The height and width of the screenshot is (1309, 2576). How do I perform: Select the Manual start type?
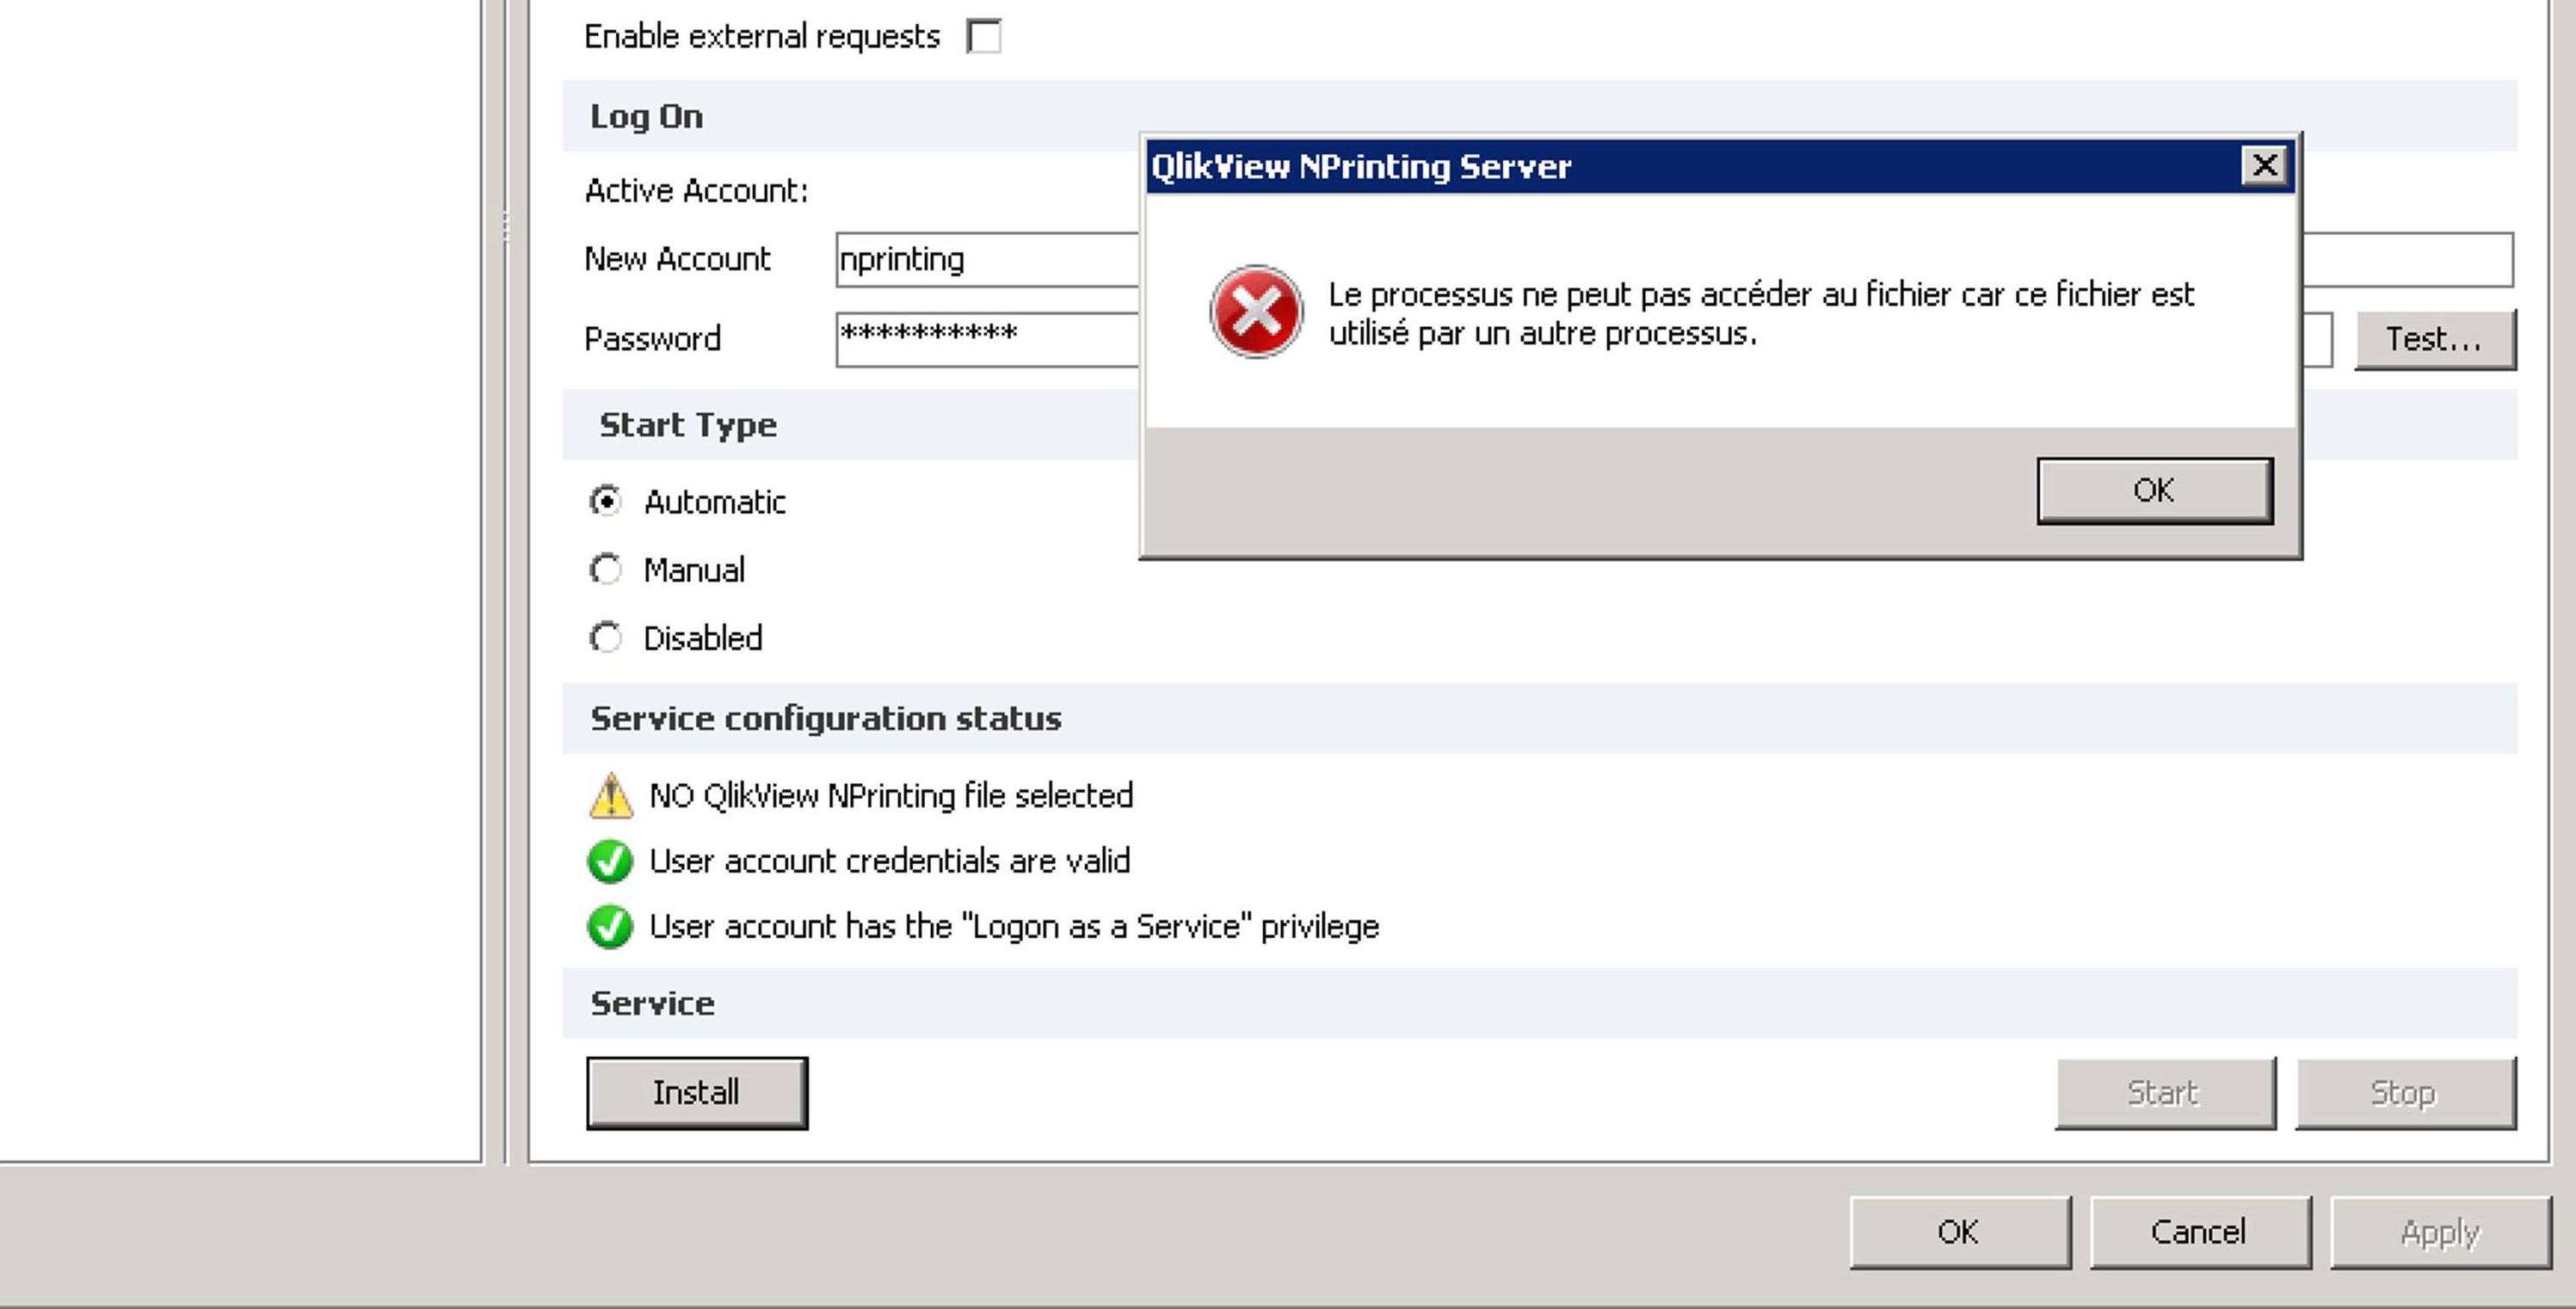point(606,570)
